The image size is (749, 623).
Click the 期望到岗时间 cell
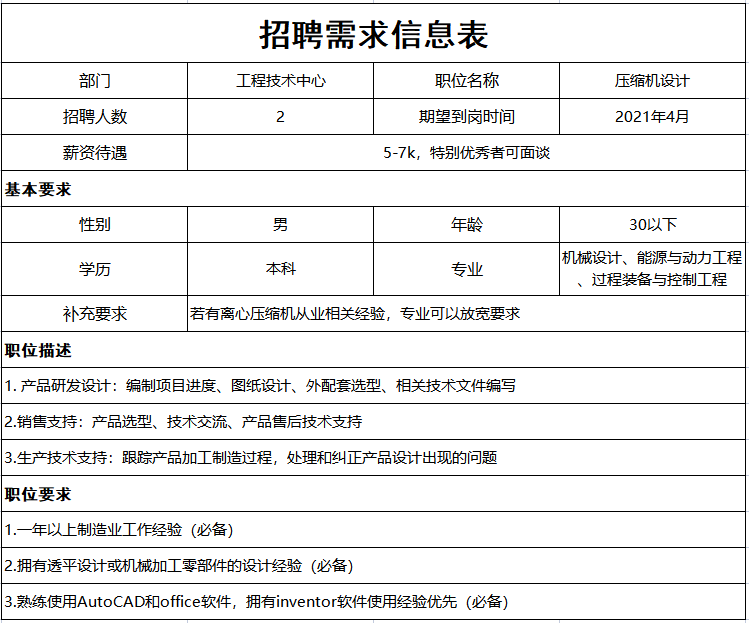[x=466, y=117]
